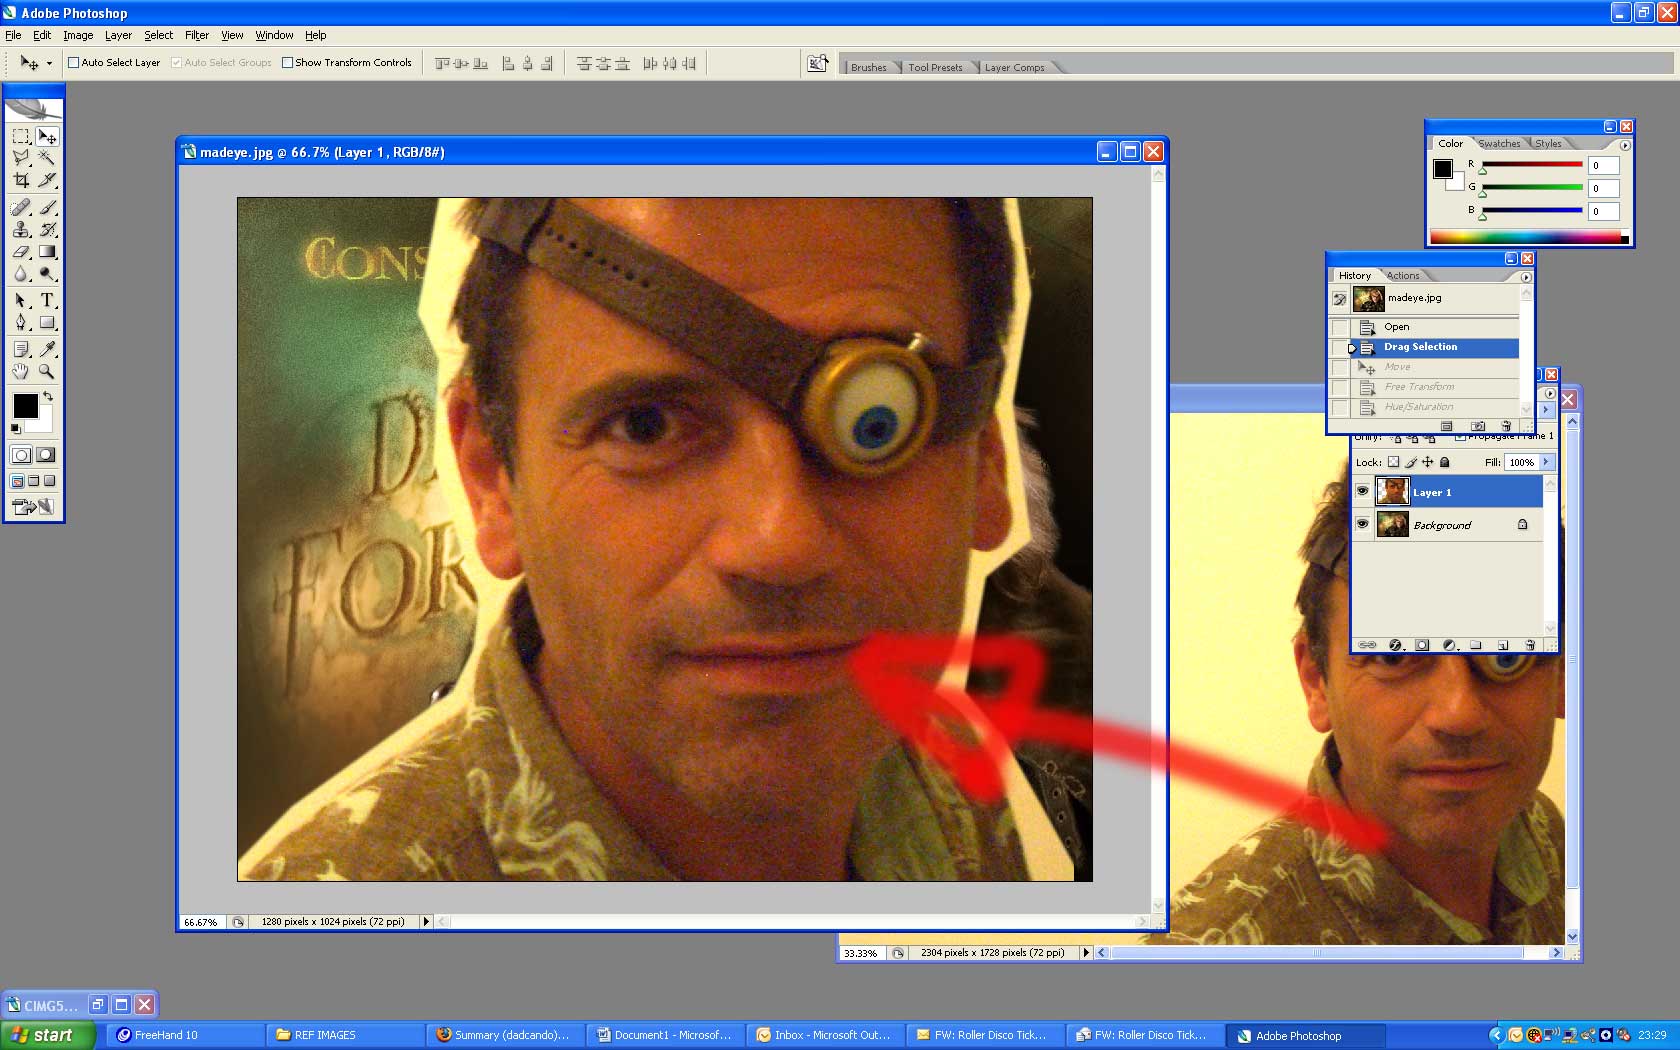Image resolution: width=1680 pixels, height=1050 pixels.
Task: Click the Windows start button
Action: [48, 1035]
